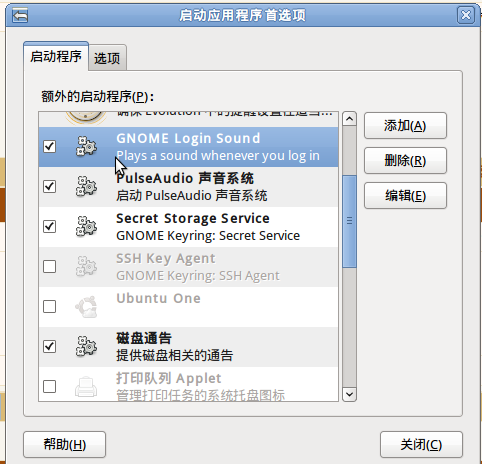Click the scrollbar down arrow
The image size is (482, 464).
click(x=349, y=394)
